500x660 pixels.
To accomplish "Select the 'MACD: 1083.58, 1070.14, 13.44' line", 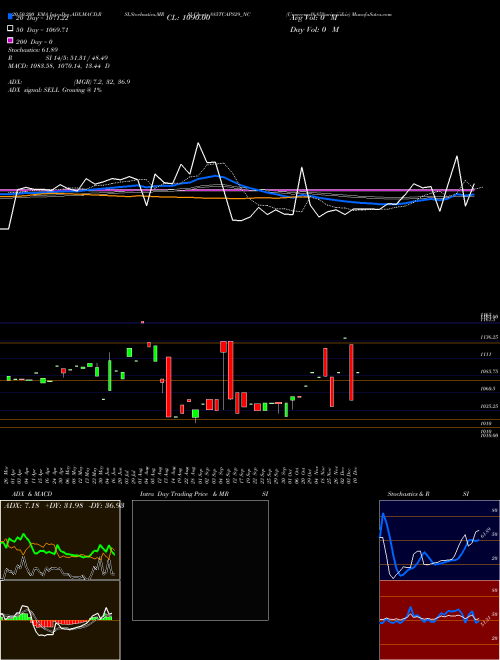I will [55, 66].
